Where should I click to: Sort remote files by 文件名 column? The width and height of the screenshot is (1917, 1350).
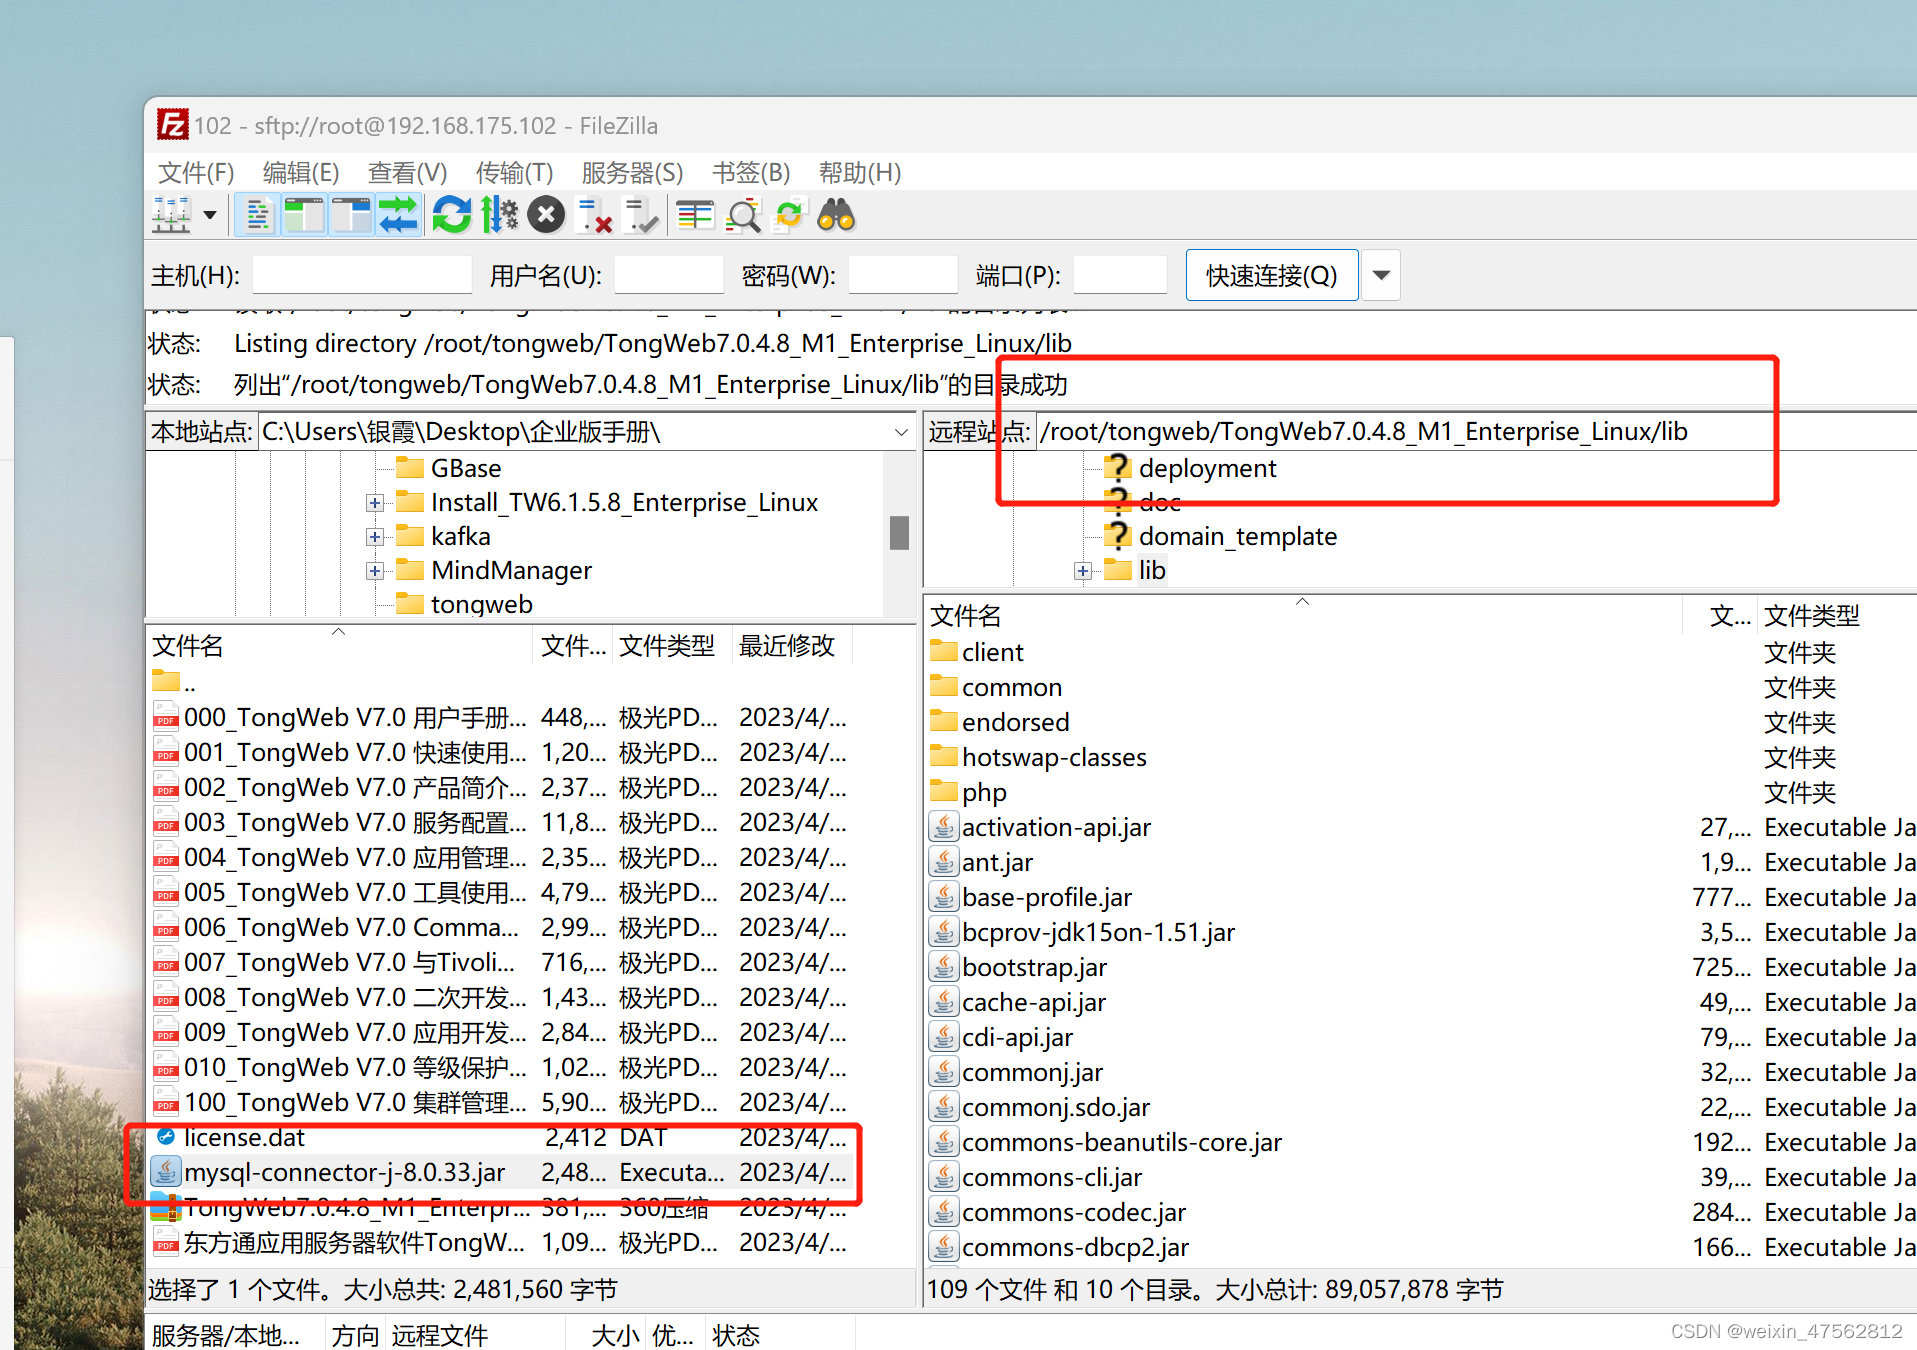tap(1303, 616)
